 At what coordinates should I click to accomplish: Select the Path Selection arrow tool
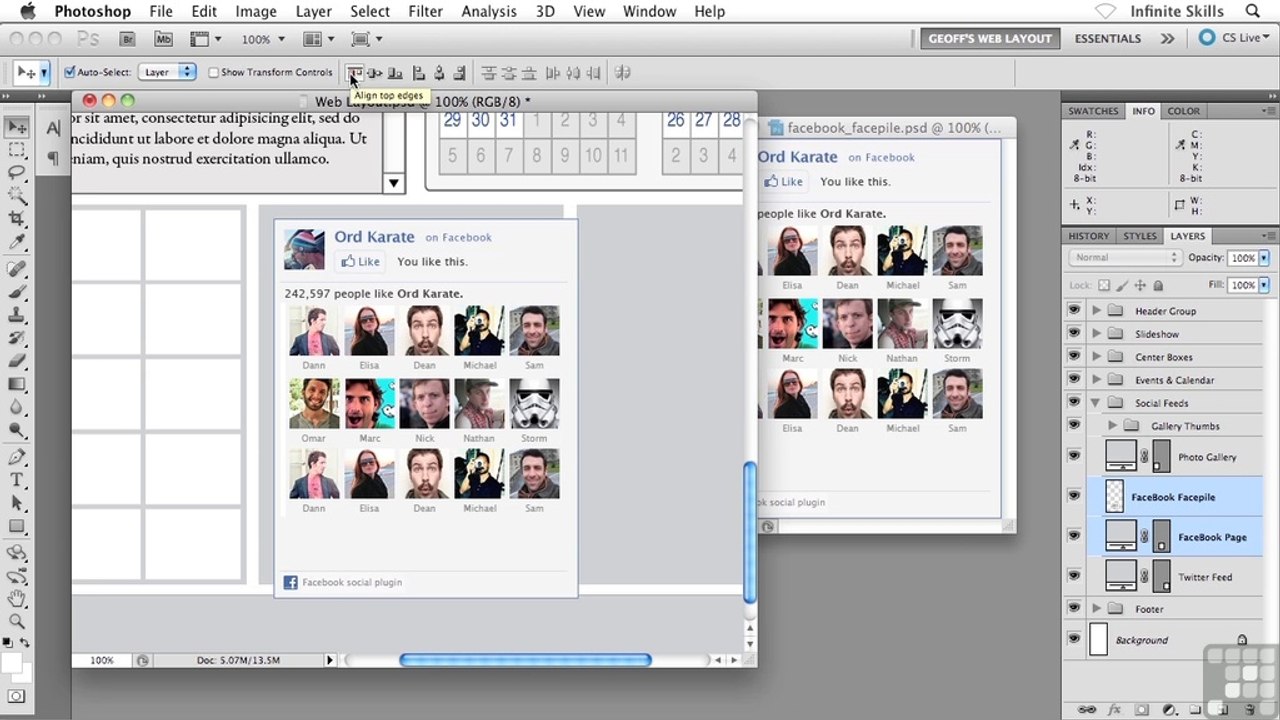(x=17, y=503)
